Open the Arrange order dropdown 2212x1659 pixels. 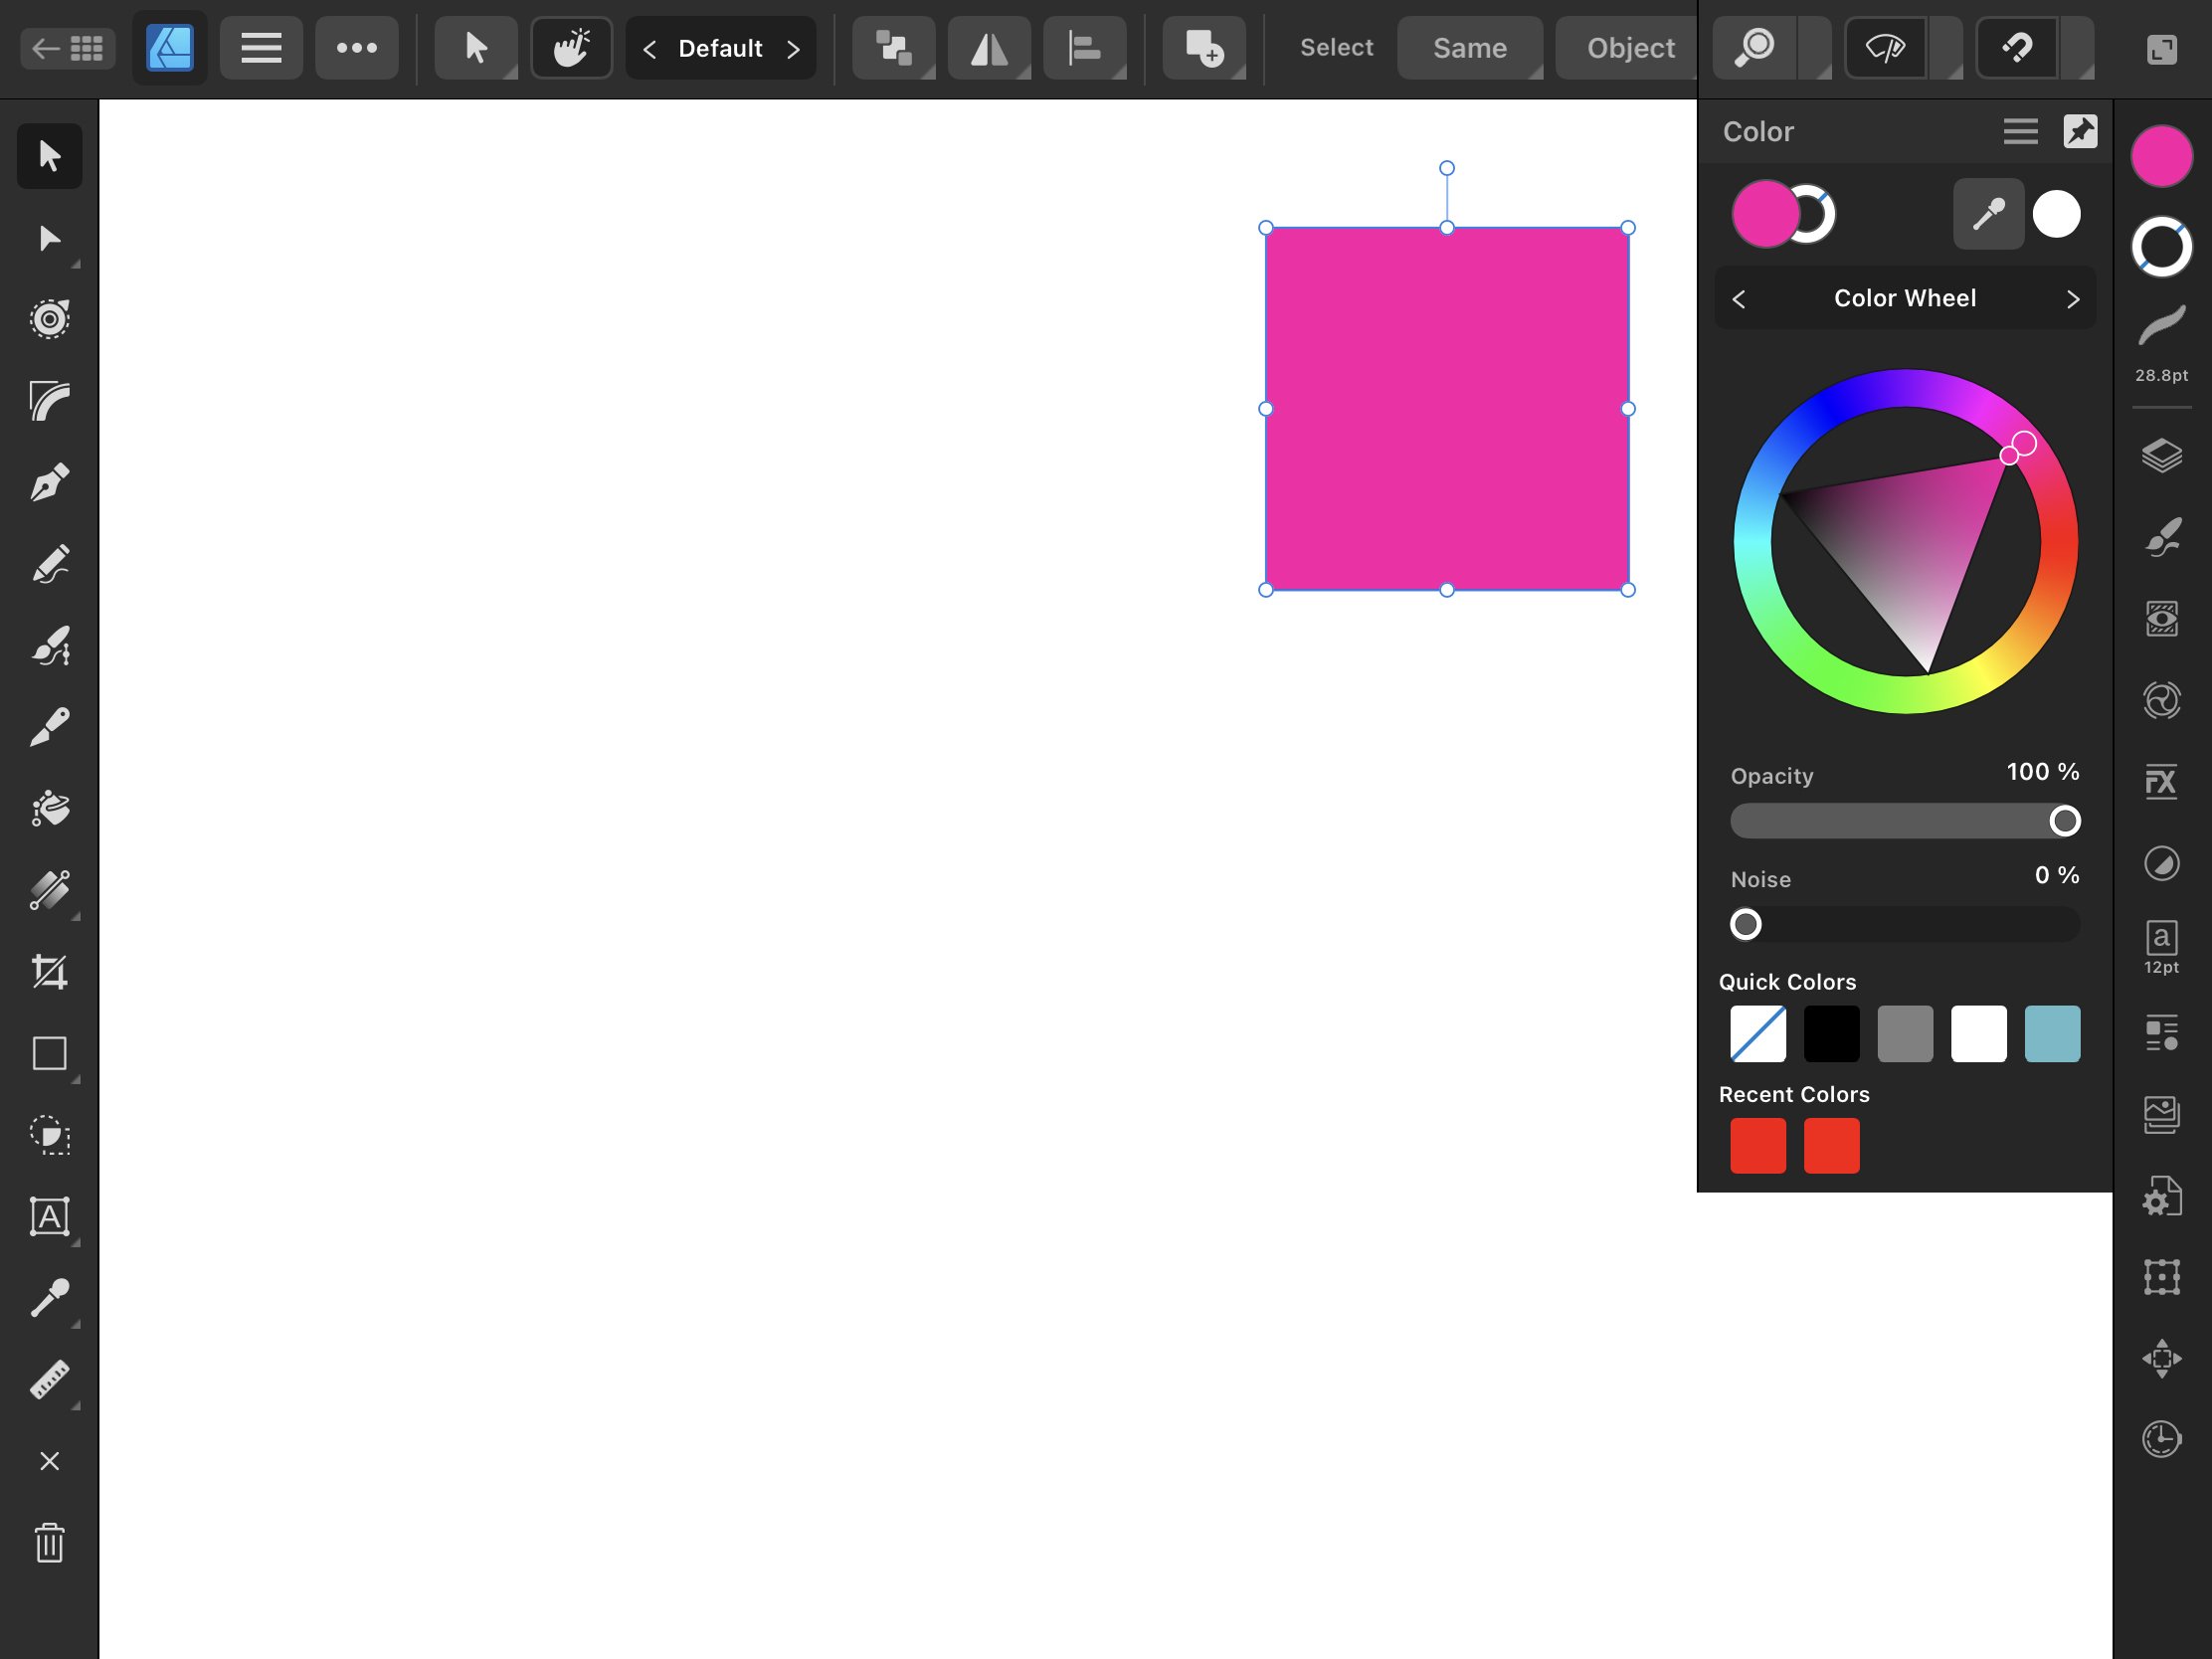(x=894, y=48)
